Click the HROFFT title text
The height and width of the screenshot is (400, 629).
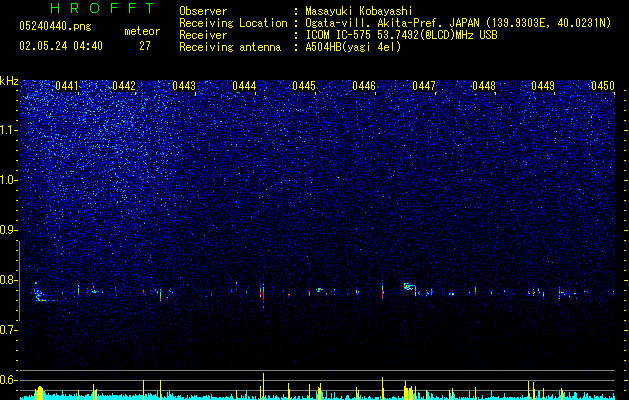(x=103, y=8)
